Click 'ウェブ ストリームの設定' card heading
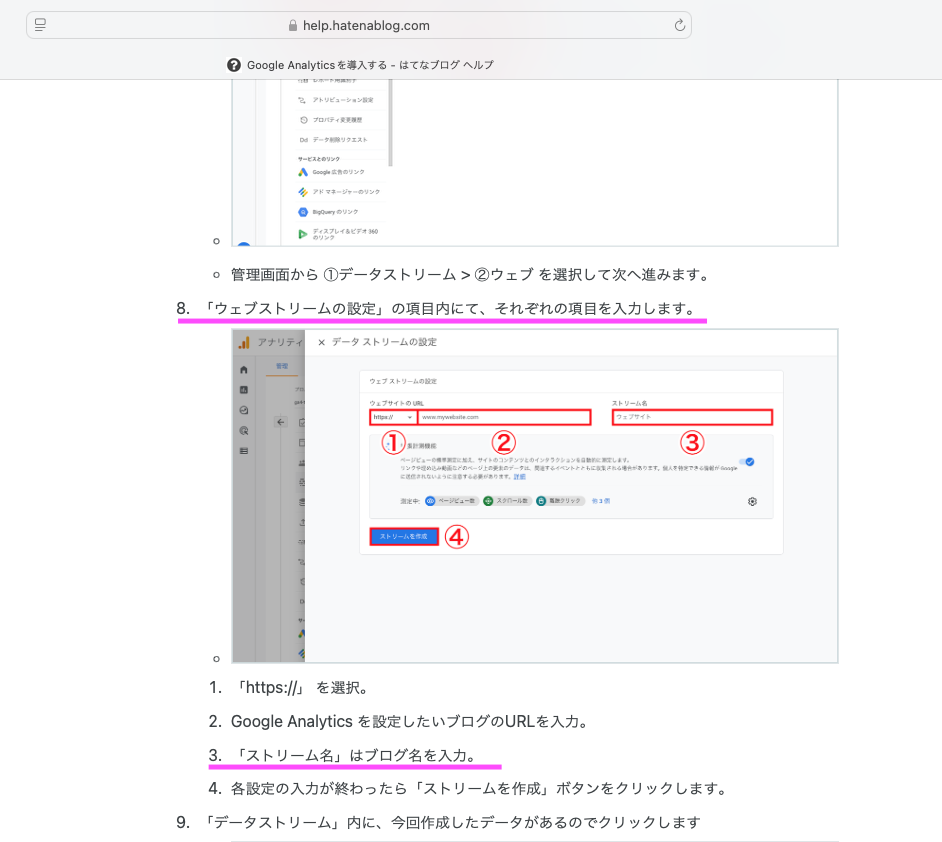Image resolution: width=942 pixels, height=842 pixels. 403,381
